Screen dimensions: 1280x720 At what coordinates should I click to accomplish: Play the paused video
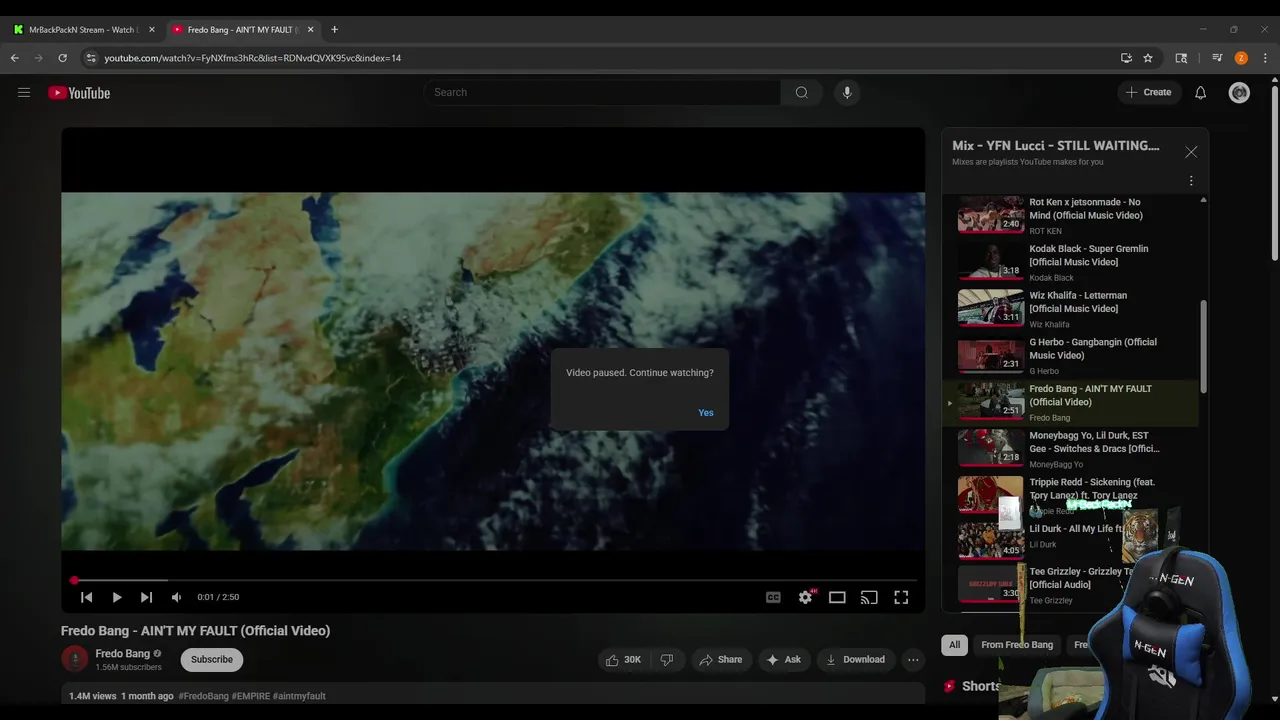tap(117, 597)
